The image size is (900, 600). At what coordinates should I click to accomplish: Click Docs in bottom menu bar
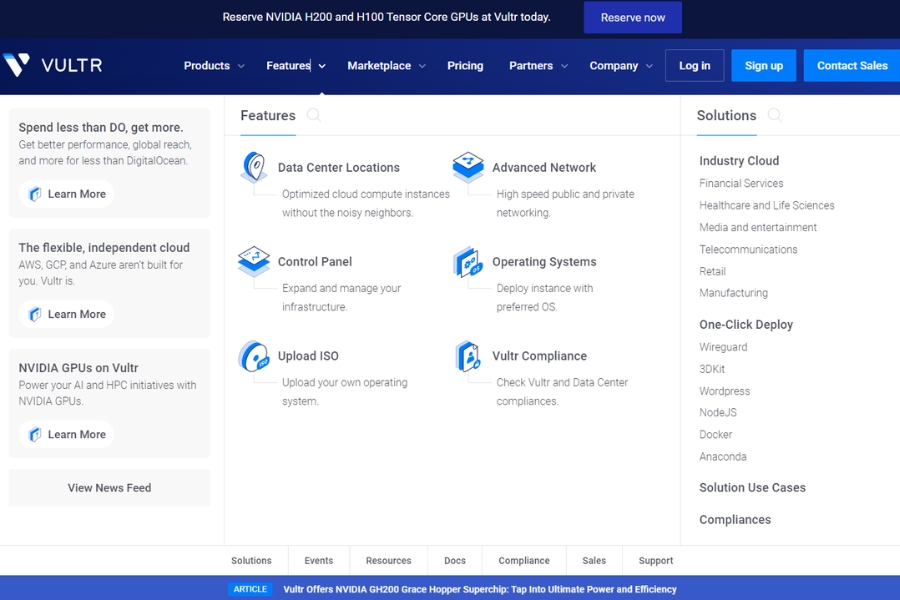[455, 560]
